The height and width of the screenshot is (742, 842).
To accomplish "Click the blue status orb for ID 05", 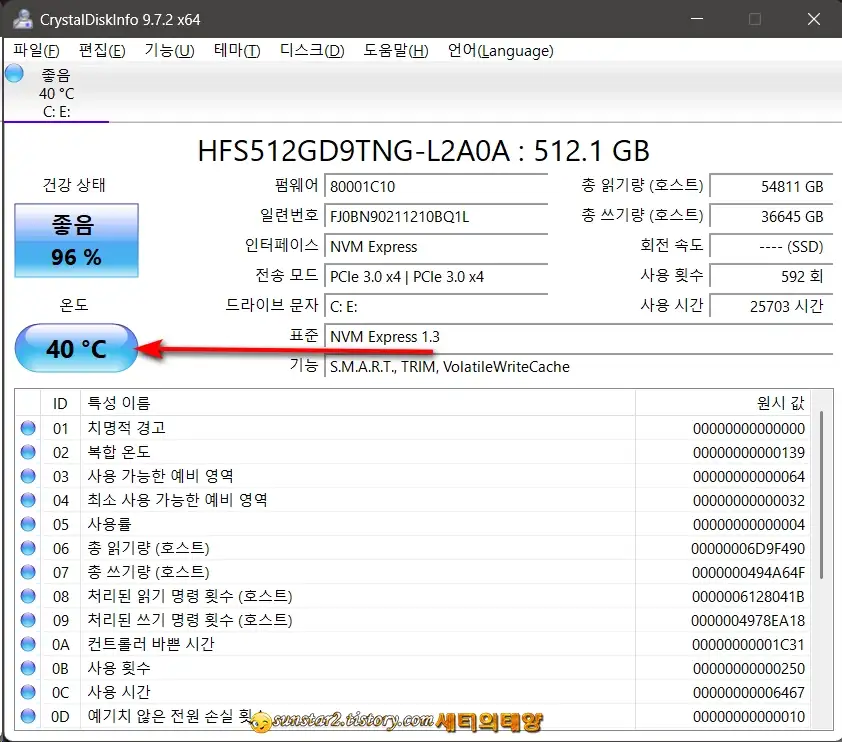I will [28, 524].
